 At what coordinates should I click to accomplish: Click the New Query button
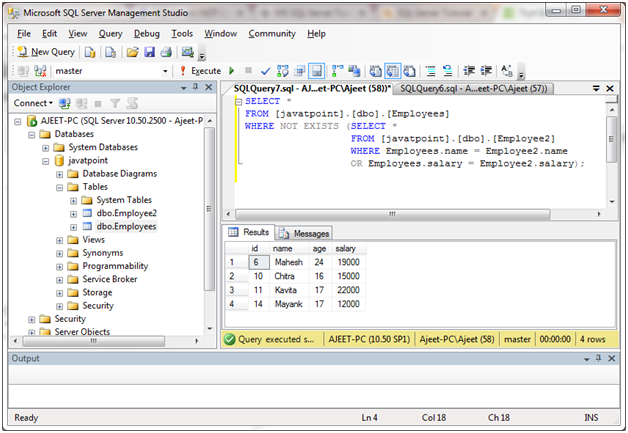46,52
